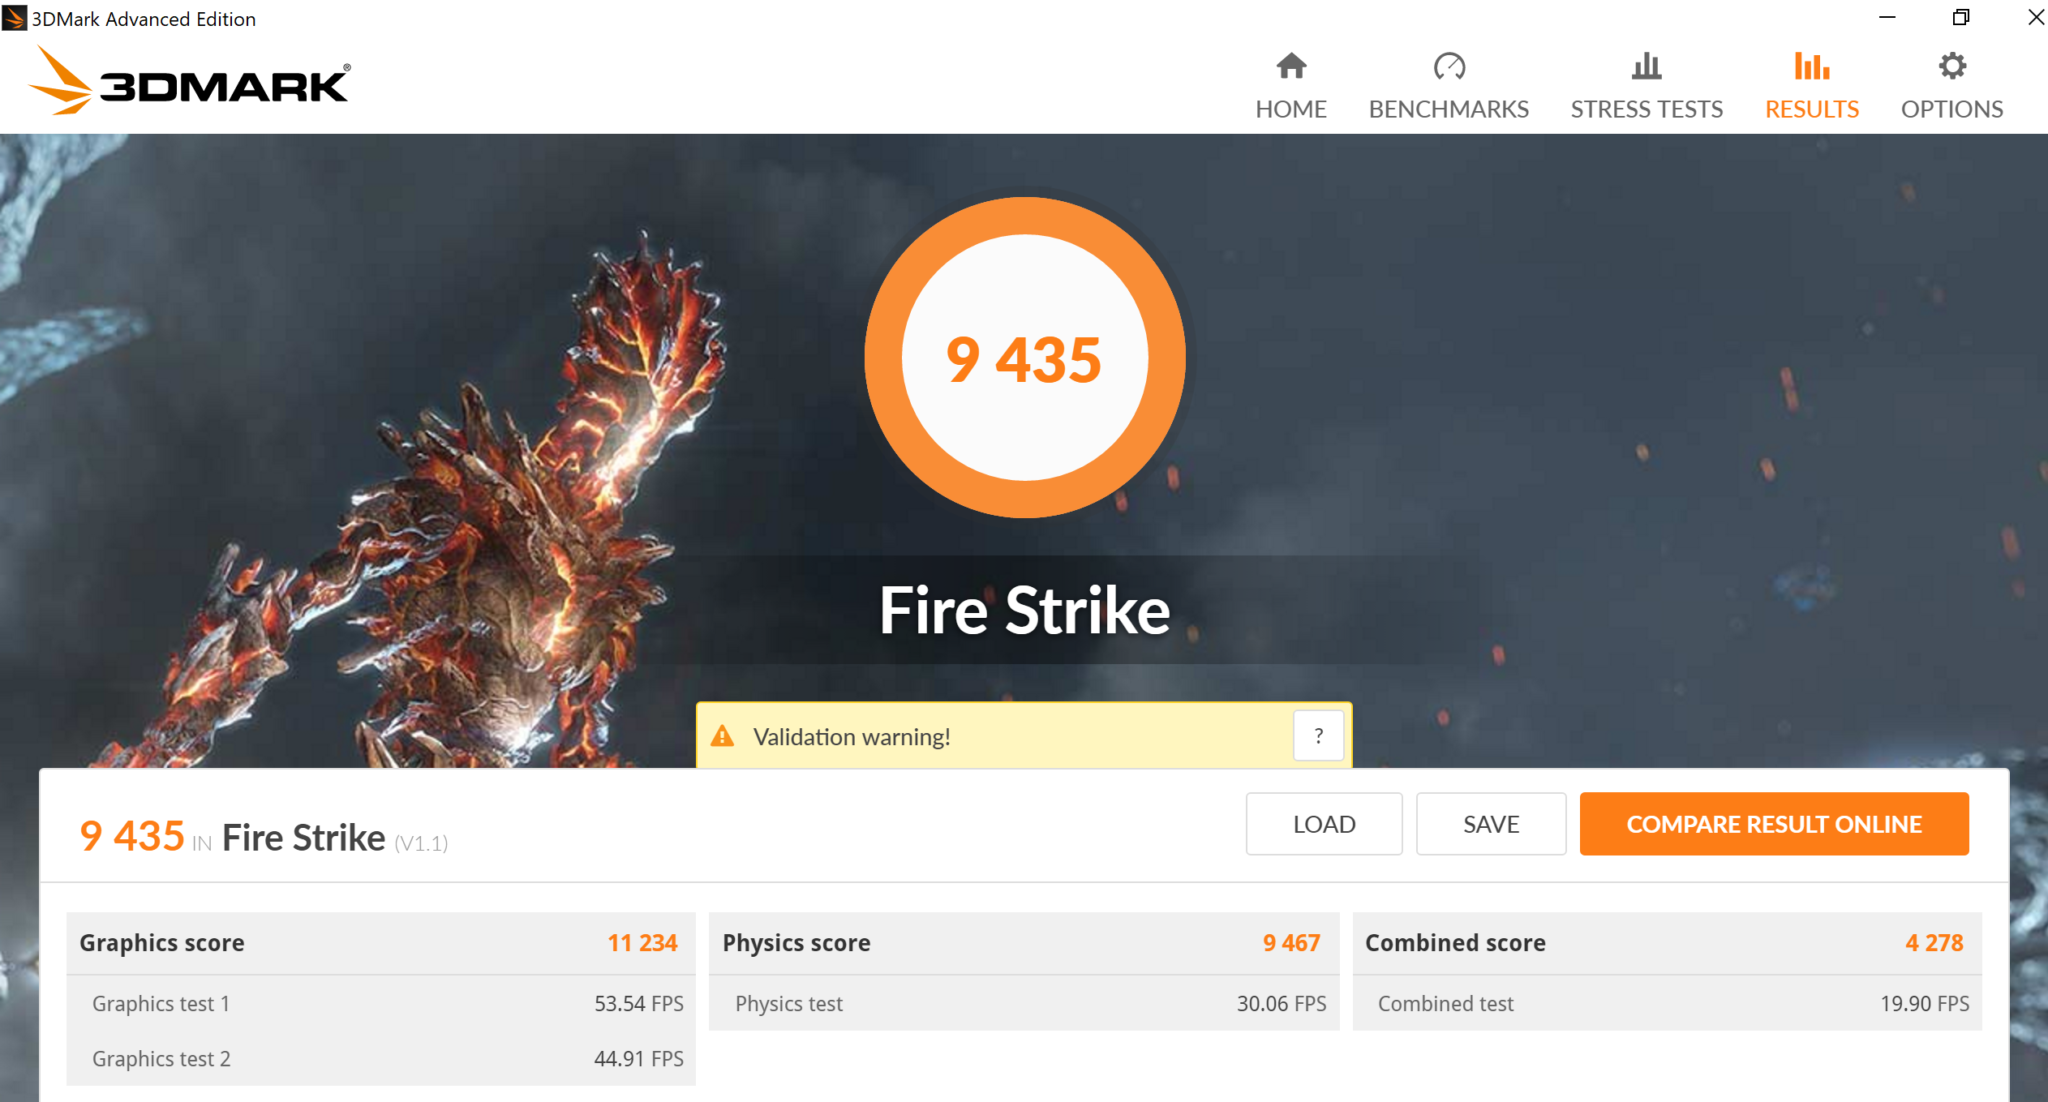Viewport: 2048px width, 1102px height.
Task: Click COMPARE RESULT ONLINE button
Action: point(1774,824)
